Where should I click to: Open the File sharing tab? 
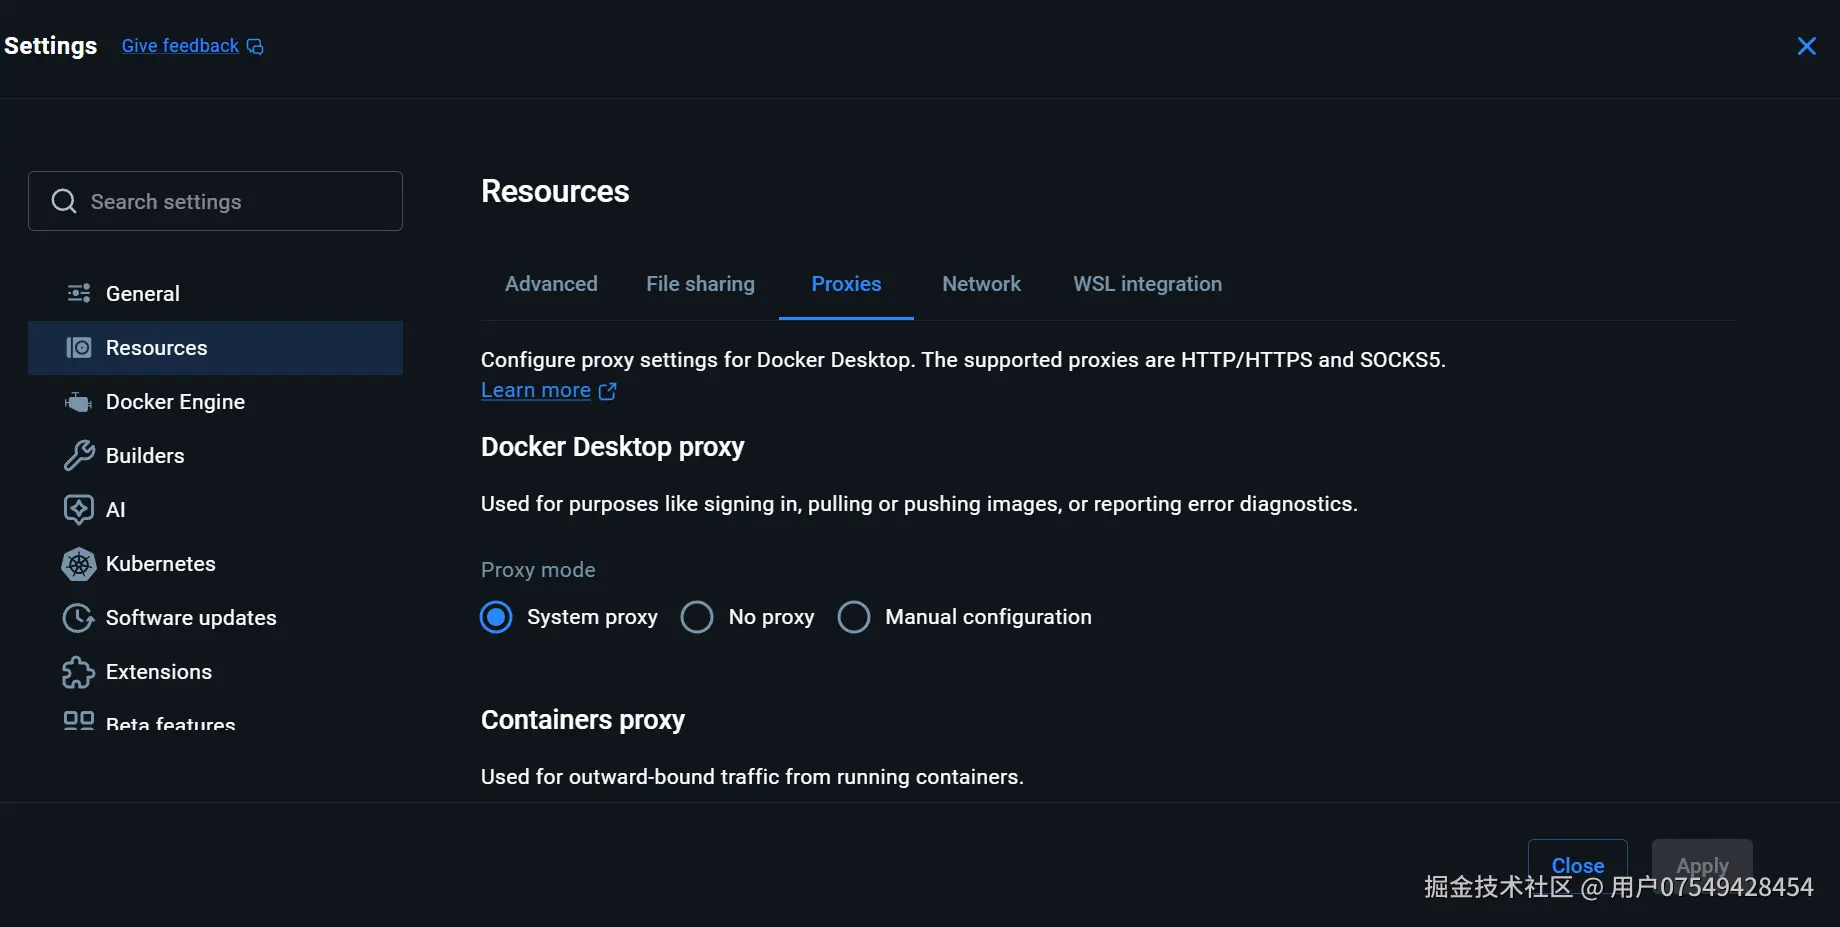point(700,284)
